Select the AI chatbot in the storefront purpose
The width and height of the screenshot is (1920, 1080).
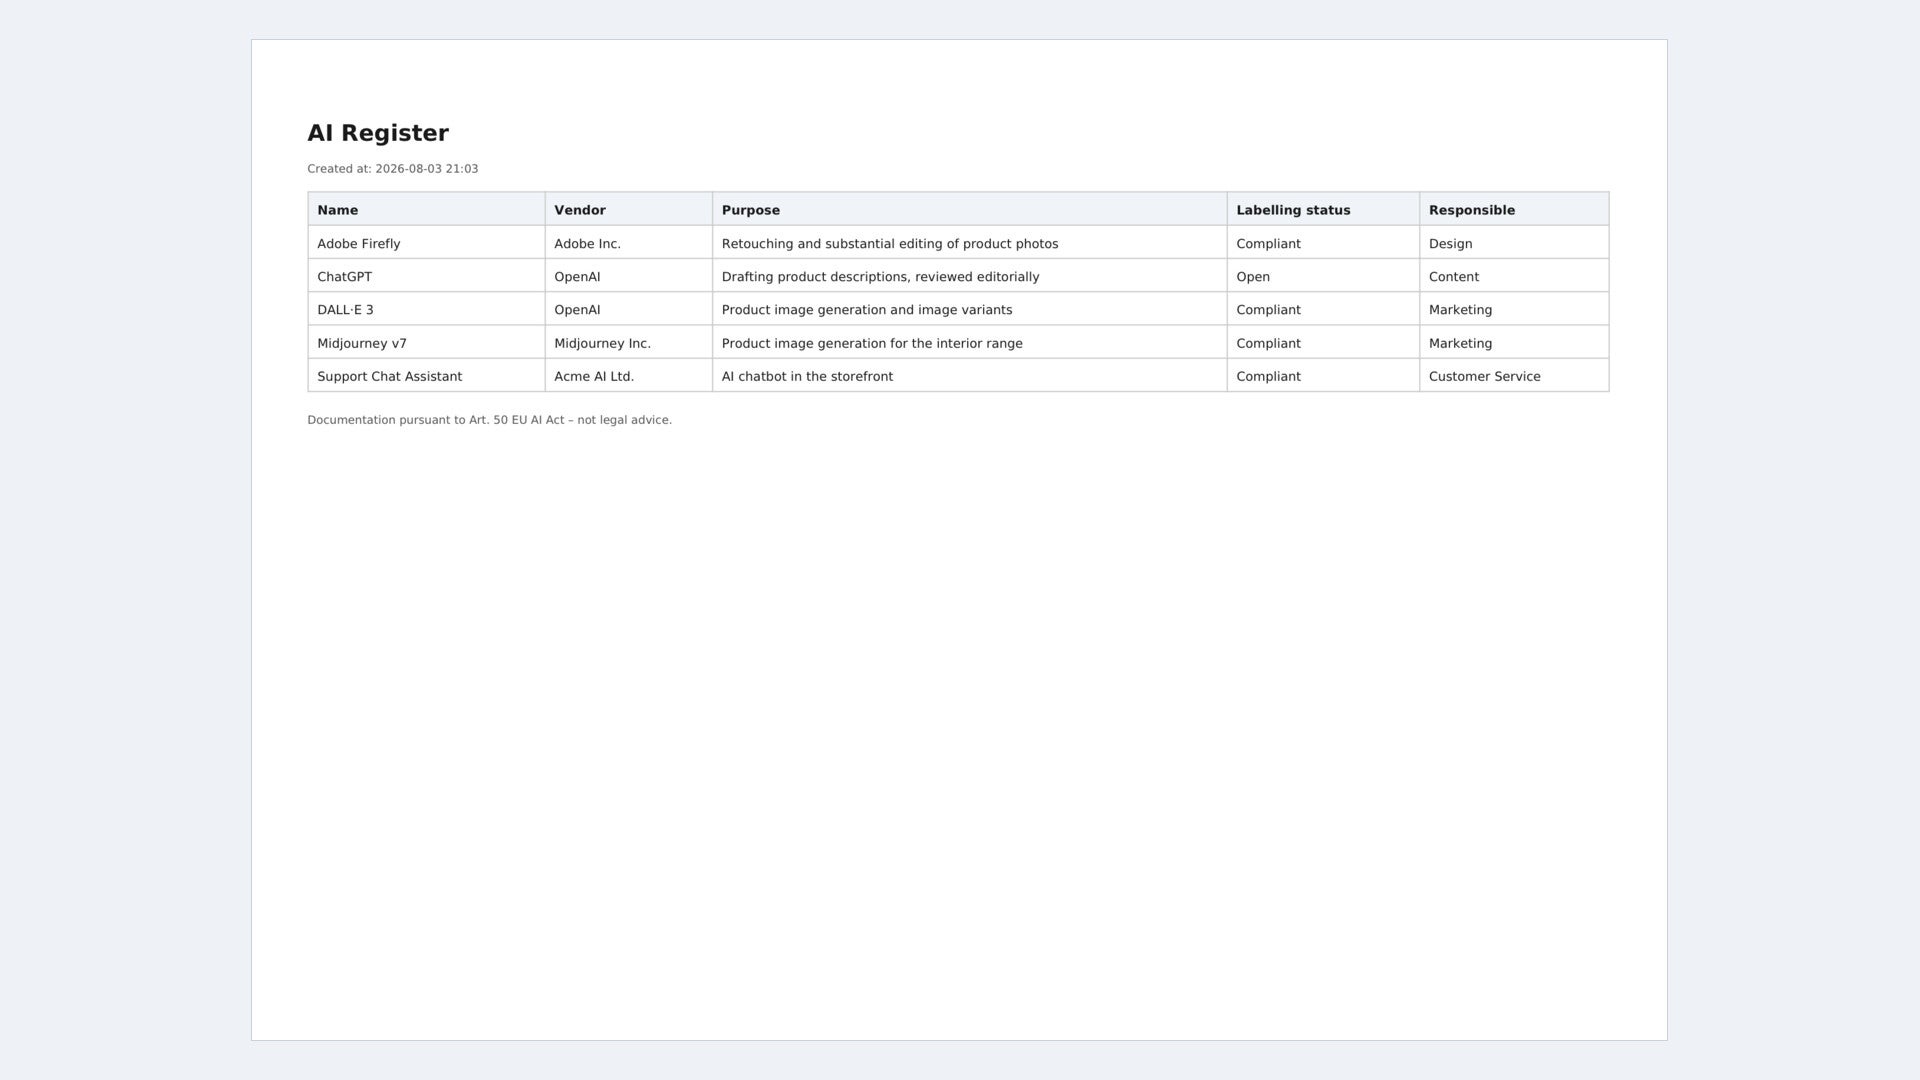pyautogui.click(x=969, y=375)
